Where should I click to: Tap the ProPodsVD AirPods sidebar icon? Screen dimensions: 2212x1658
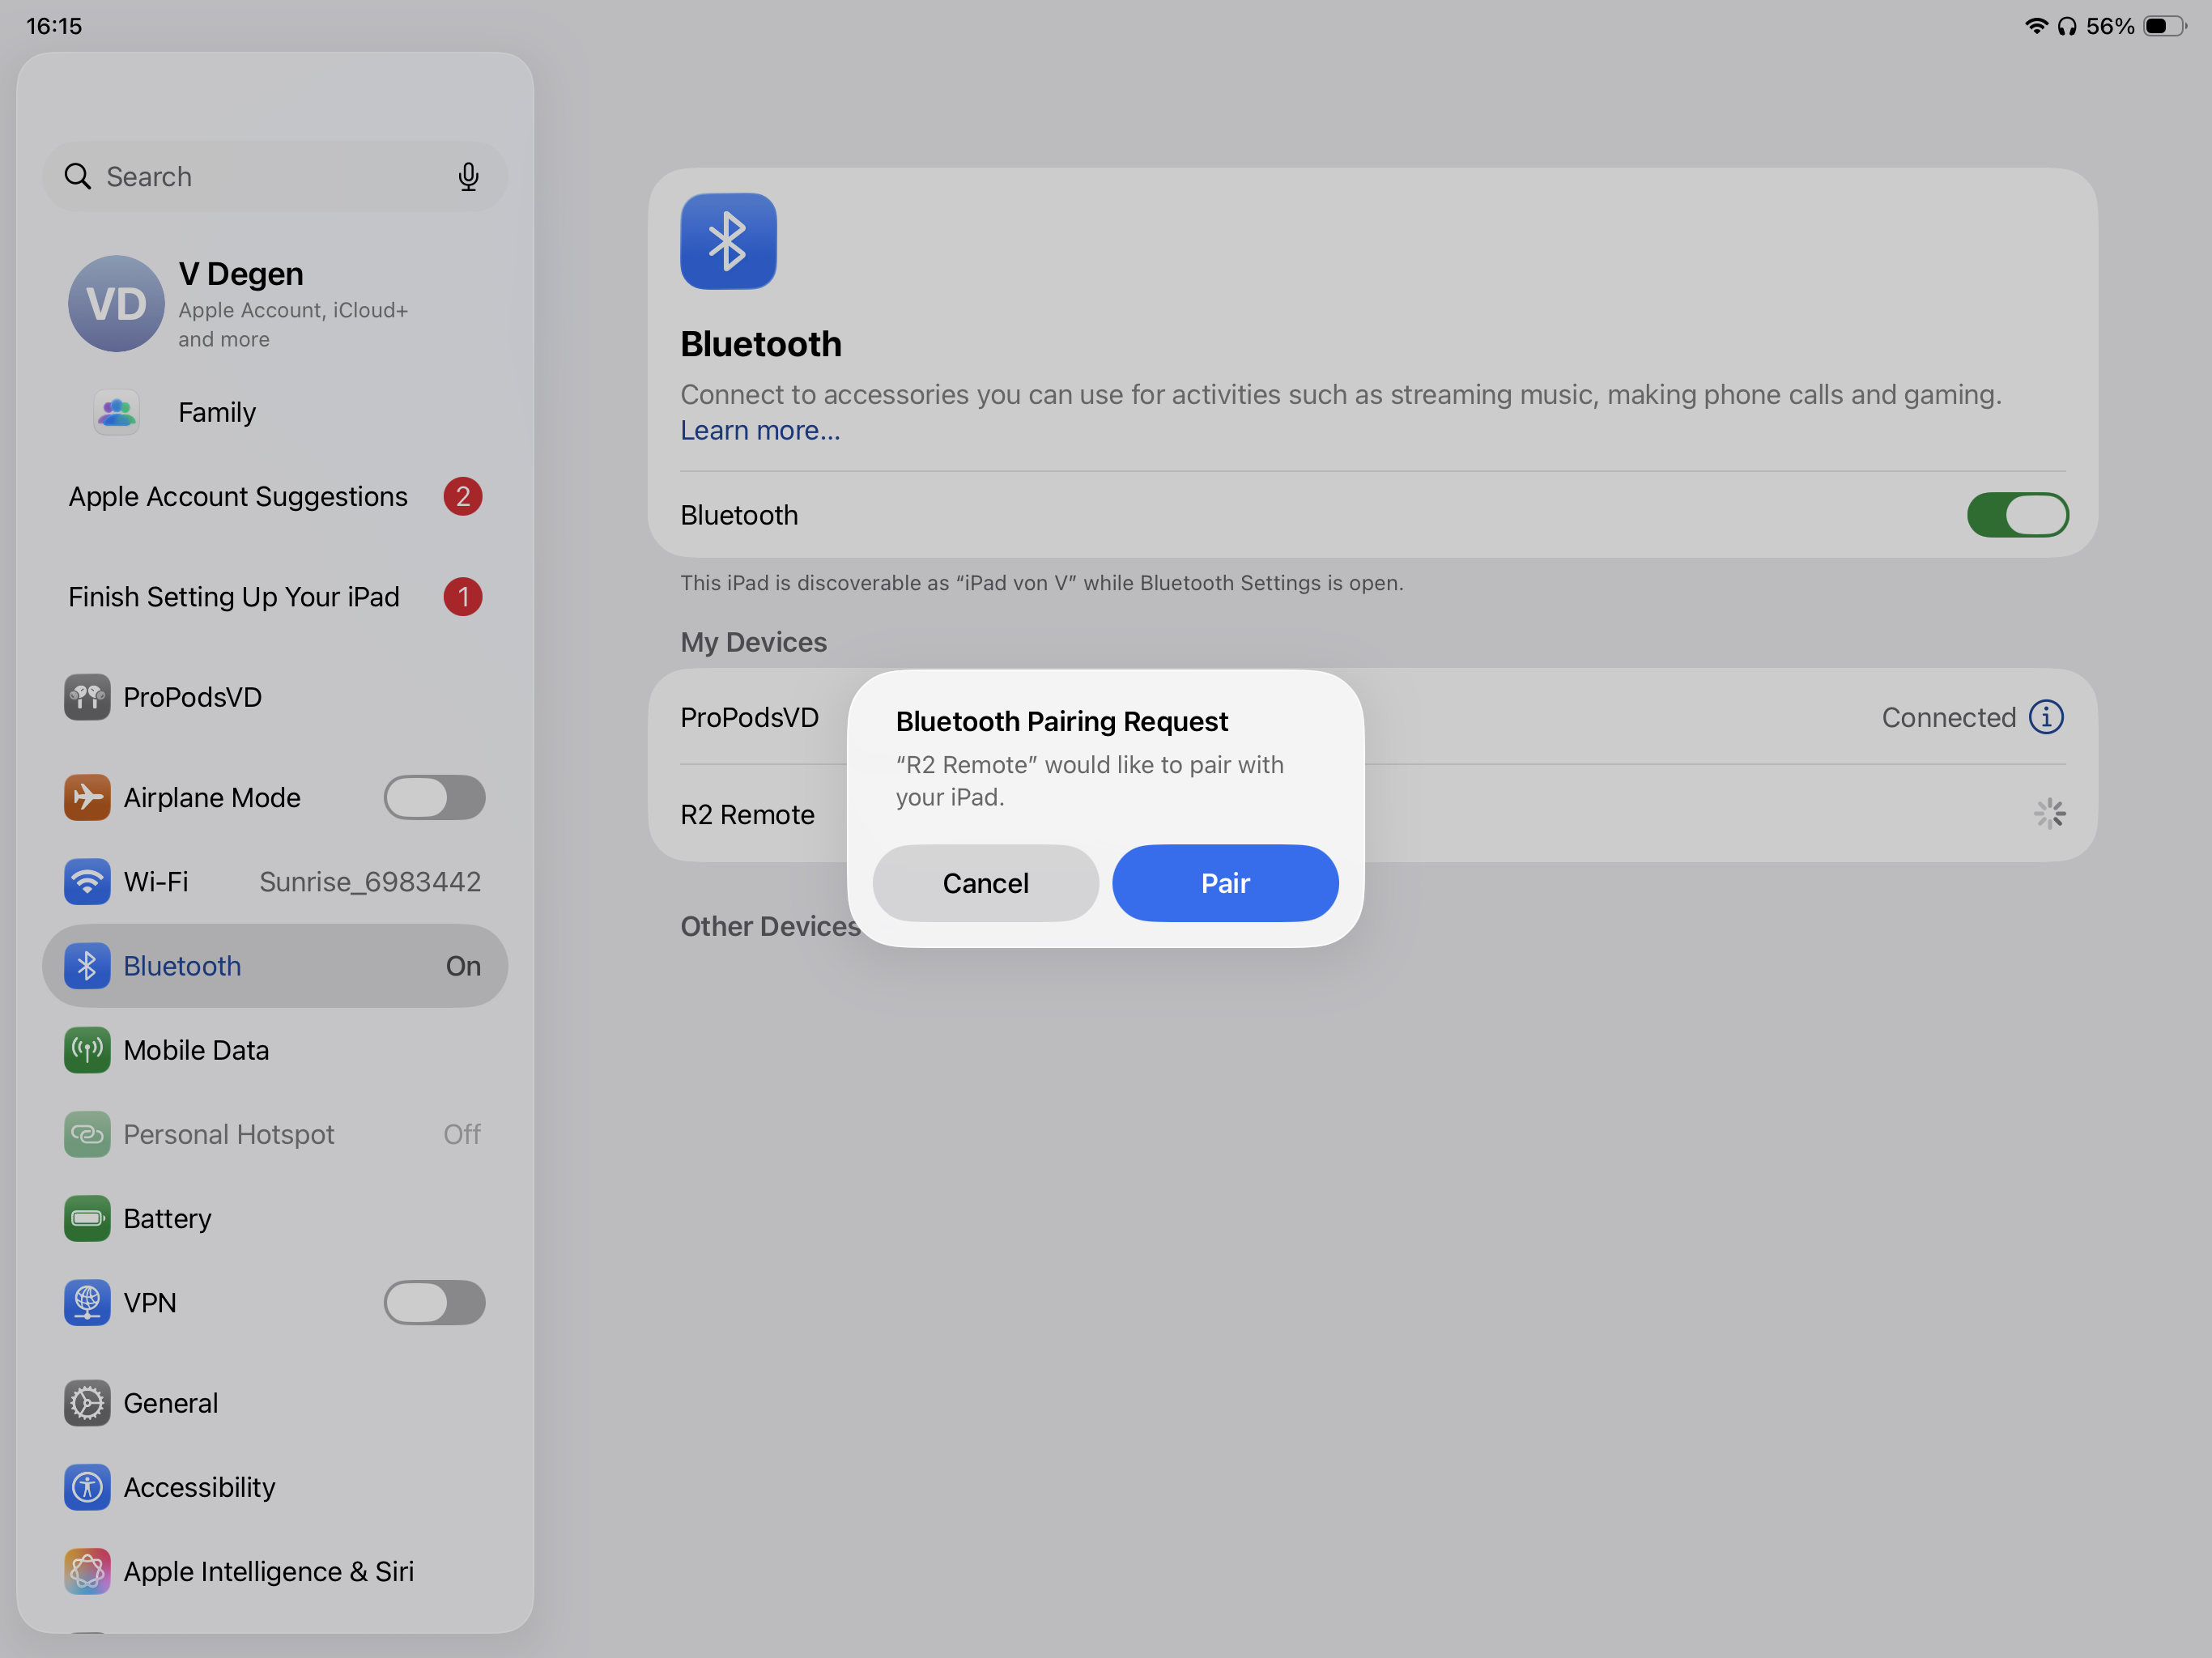[87, 697]
